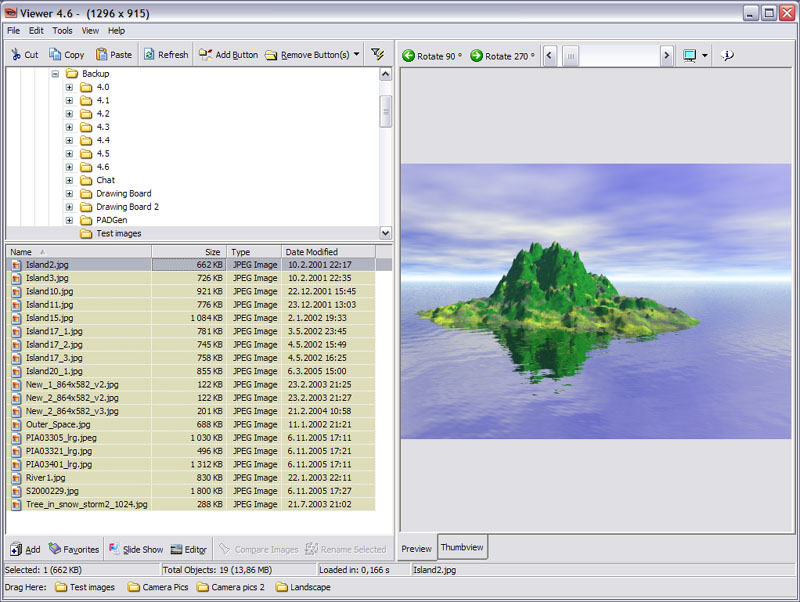The image size is (800, 602).
Task: Sort files by Type column
Action: click(x=254, y=252)
